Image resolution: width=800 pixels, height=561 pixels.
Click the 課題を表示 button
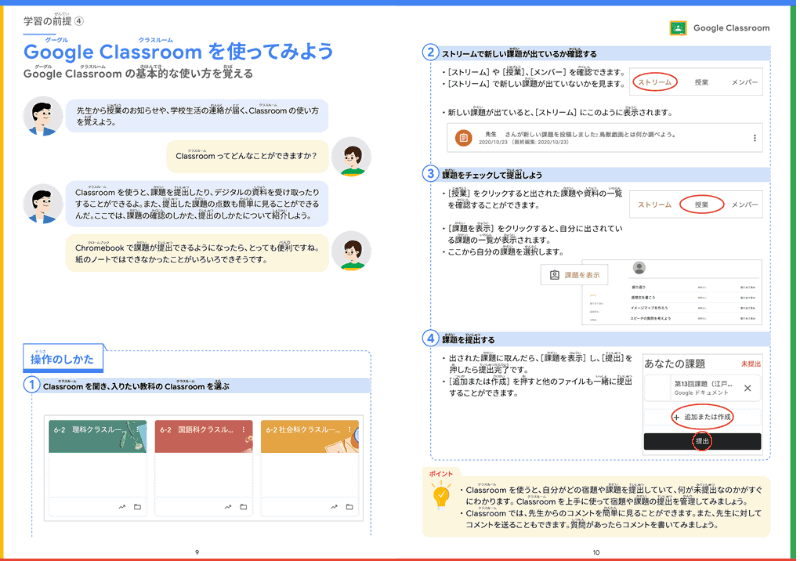[x=574, y=275]
